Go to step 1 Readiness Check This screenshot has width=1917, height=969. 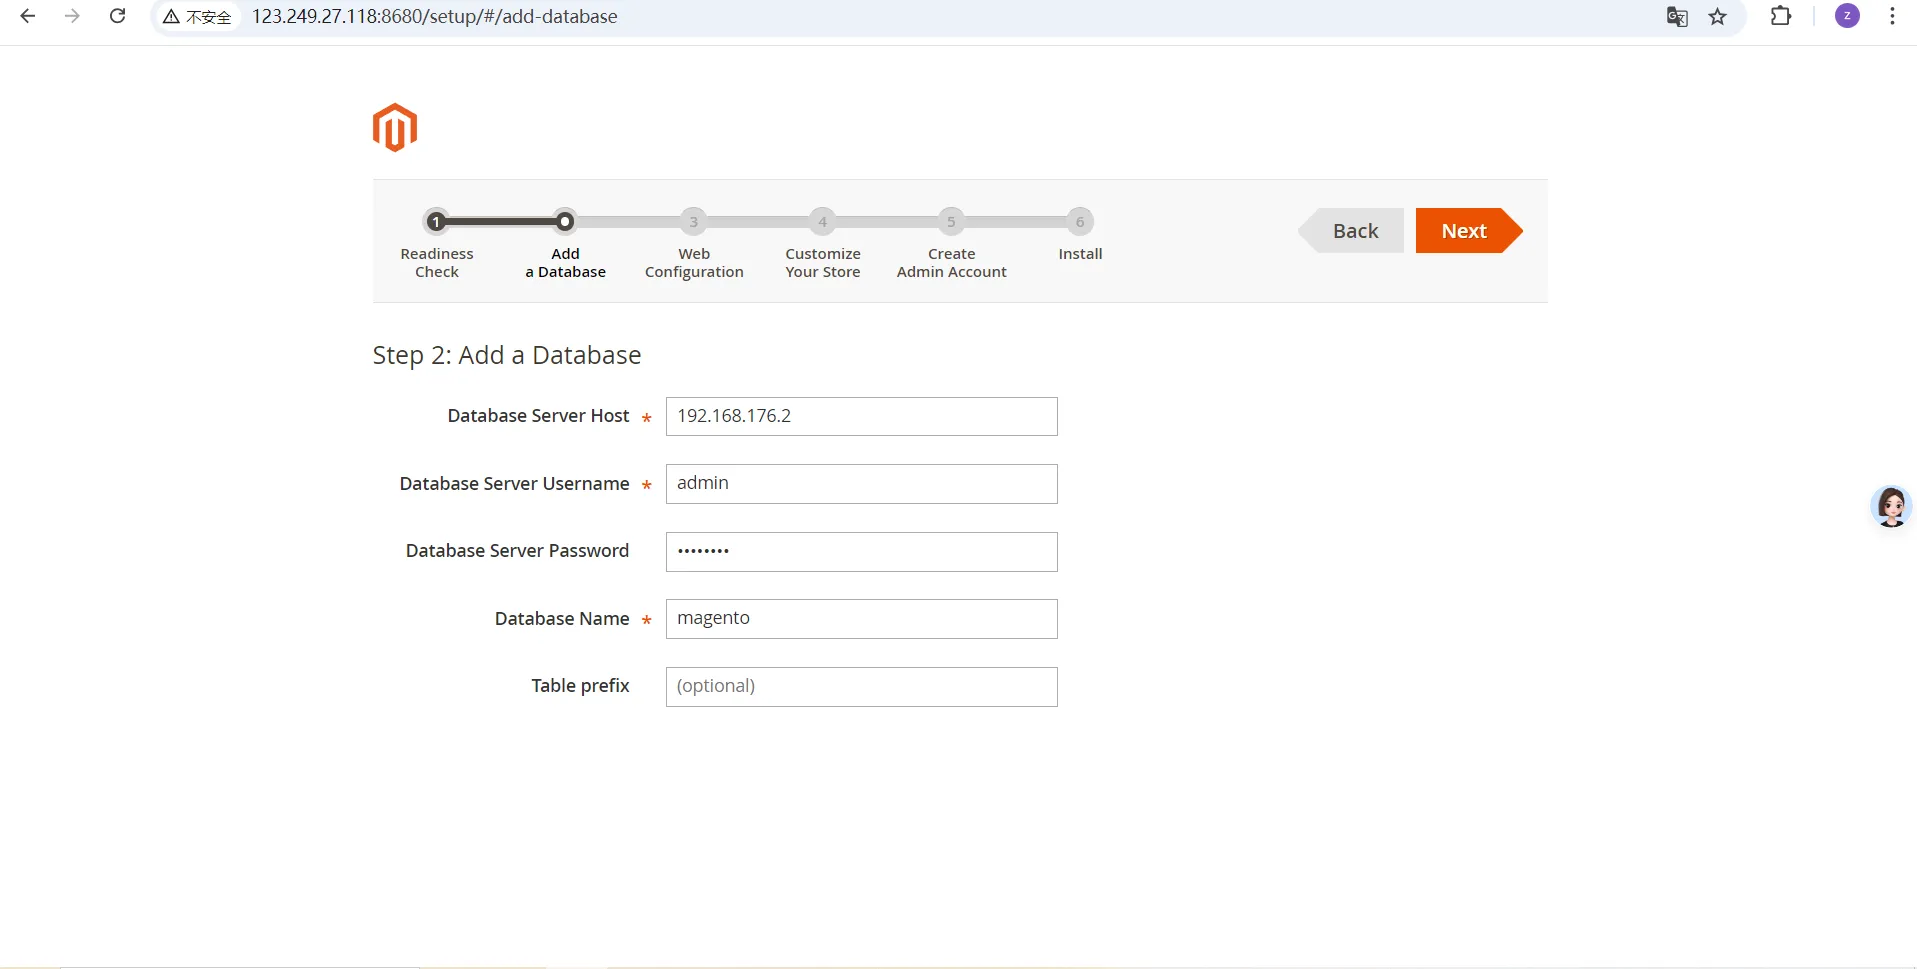(436, 222)
